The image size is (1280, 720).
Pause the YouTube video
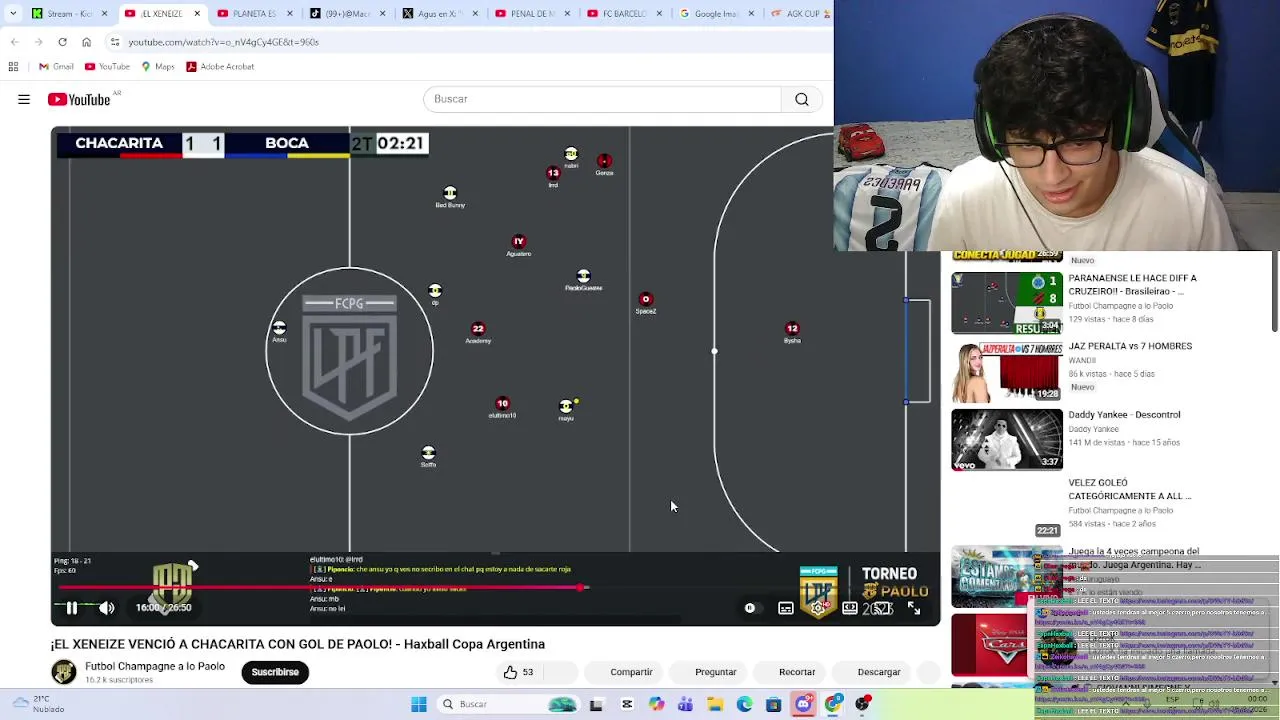(71, 608)
